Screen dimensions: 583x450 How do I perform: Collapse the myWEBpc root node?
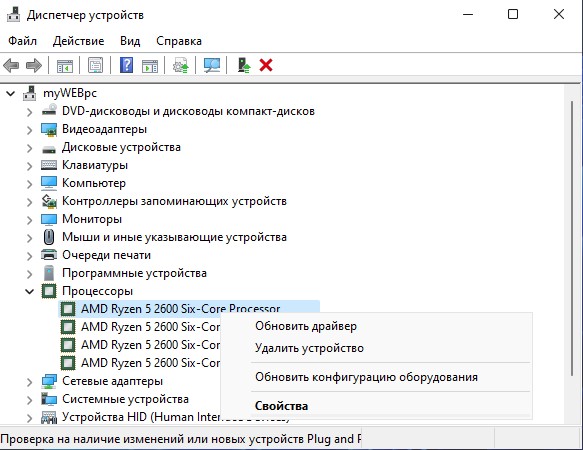point(11,93)
